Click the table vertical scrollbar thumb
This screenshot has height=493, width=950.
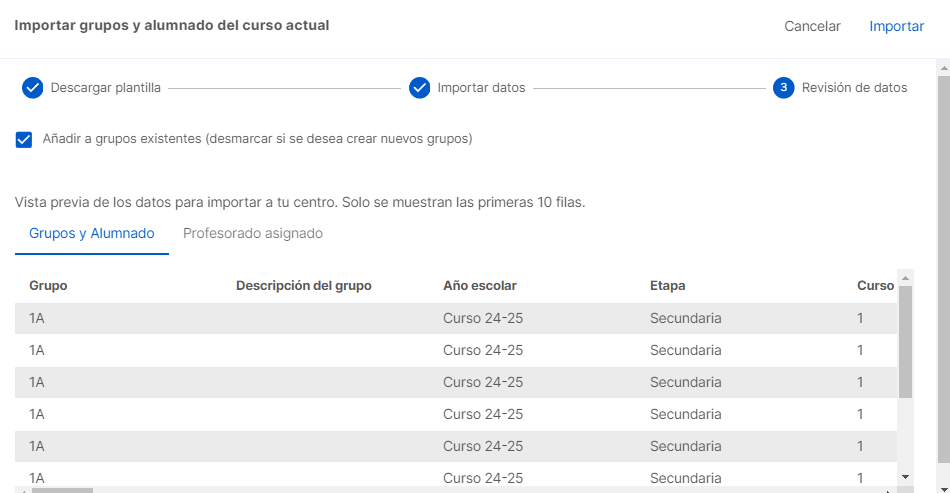pyautogui.click(x=905, y=342)
